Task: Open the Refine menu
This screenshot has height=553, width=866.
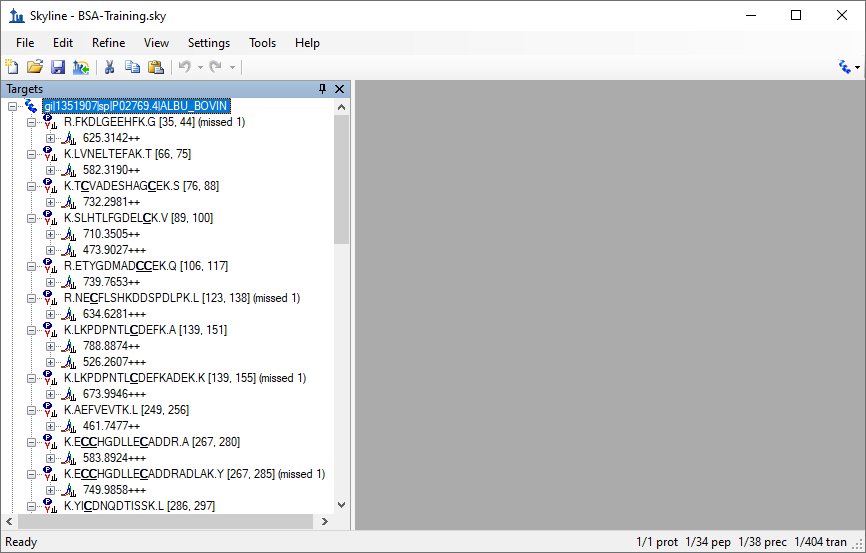Action: [108, 43]
